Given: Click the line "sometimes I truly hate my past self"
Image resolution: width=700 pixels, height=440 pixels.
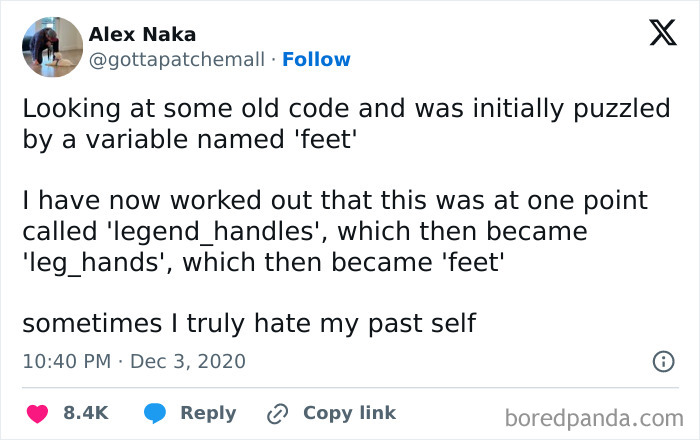Looking at the screenshot, I should coord(248,323).
